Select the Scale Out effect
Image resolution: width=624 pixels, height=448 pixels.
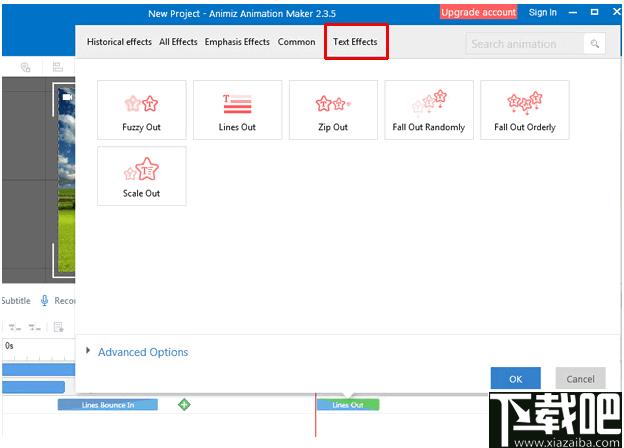[x=141, y=176]
